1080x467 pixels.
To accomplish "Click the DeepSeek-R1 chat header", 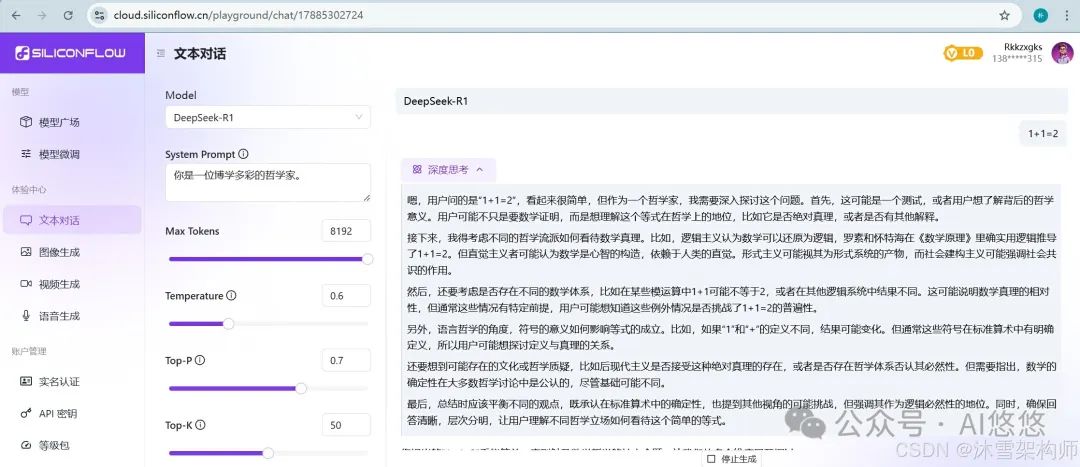I will pos(731,101).
